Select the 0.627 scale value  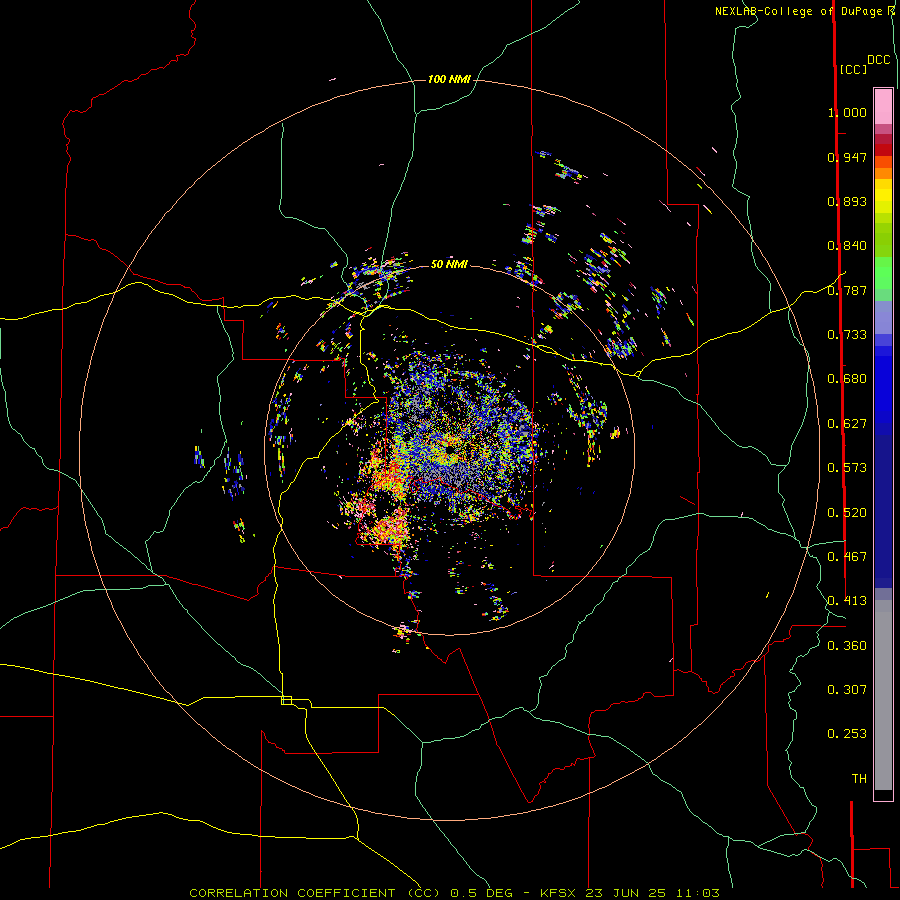click(x=847, y=424)
